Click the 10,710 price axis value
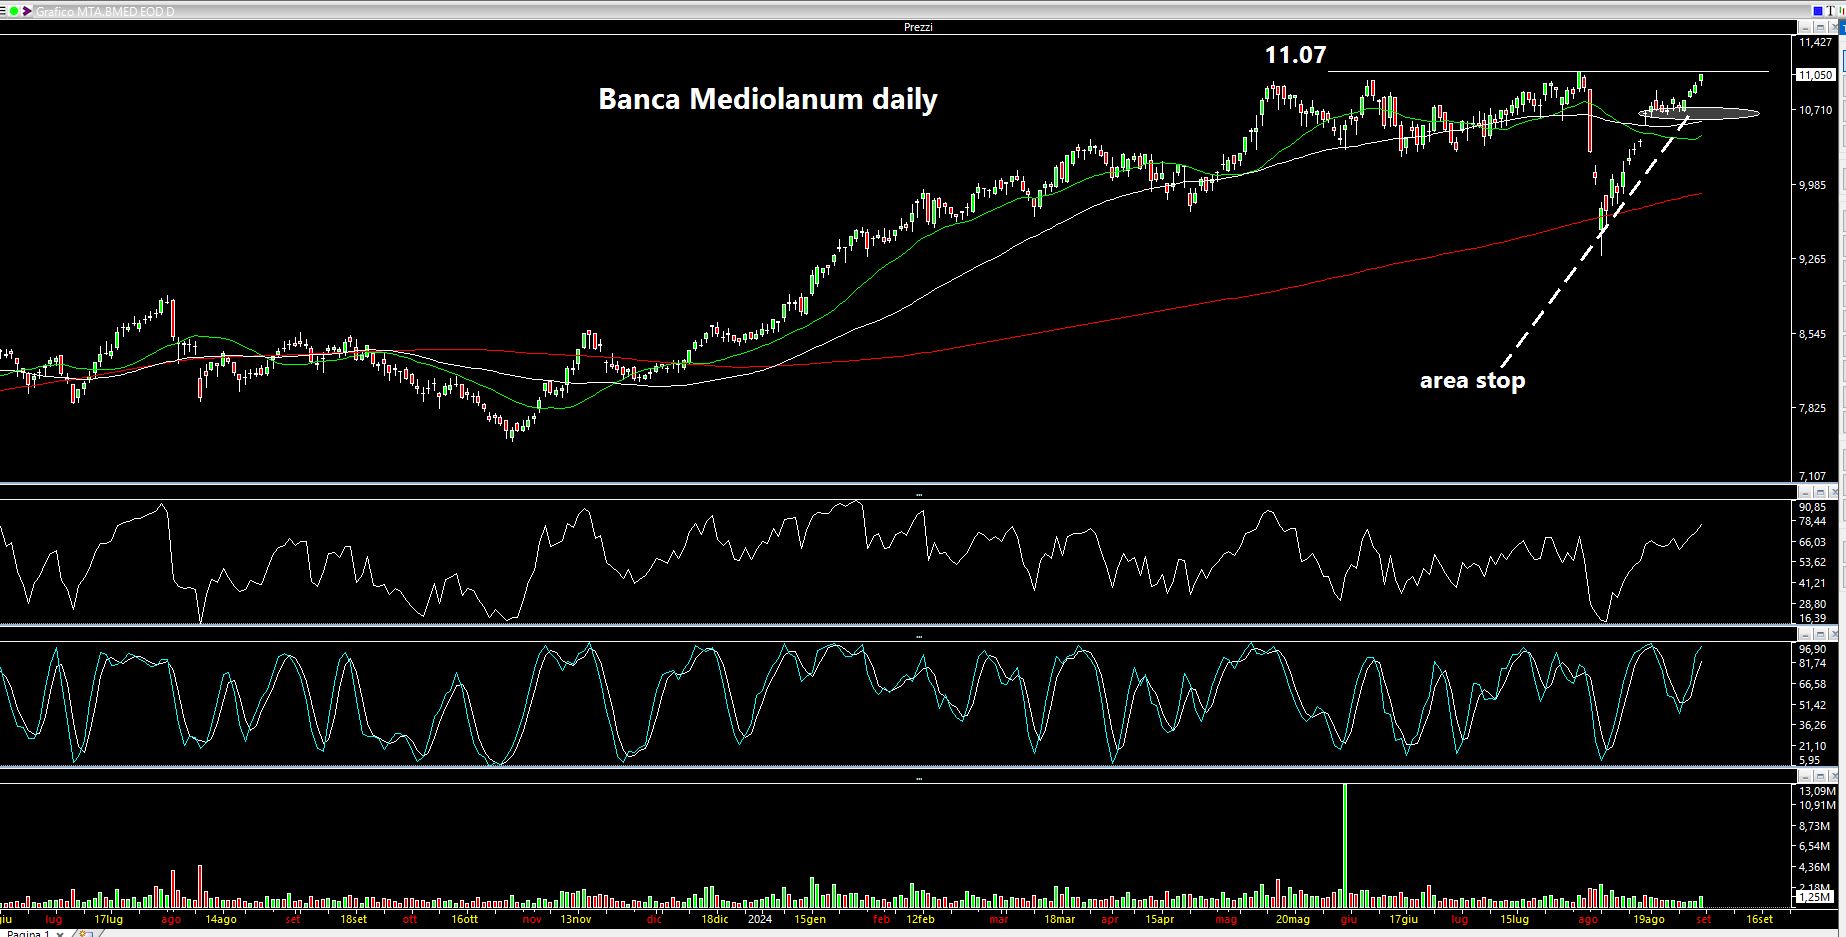Viewport: 1846px width, 937px height. [x=1816, y=110]
